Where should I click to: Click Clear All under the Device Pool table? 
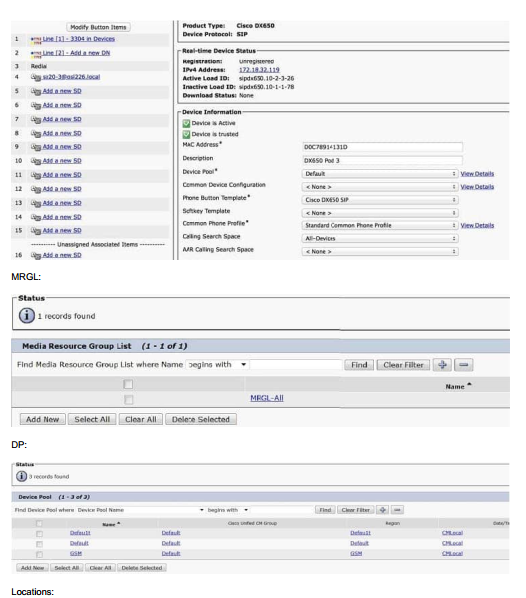[x=100, y=568]
